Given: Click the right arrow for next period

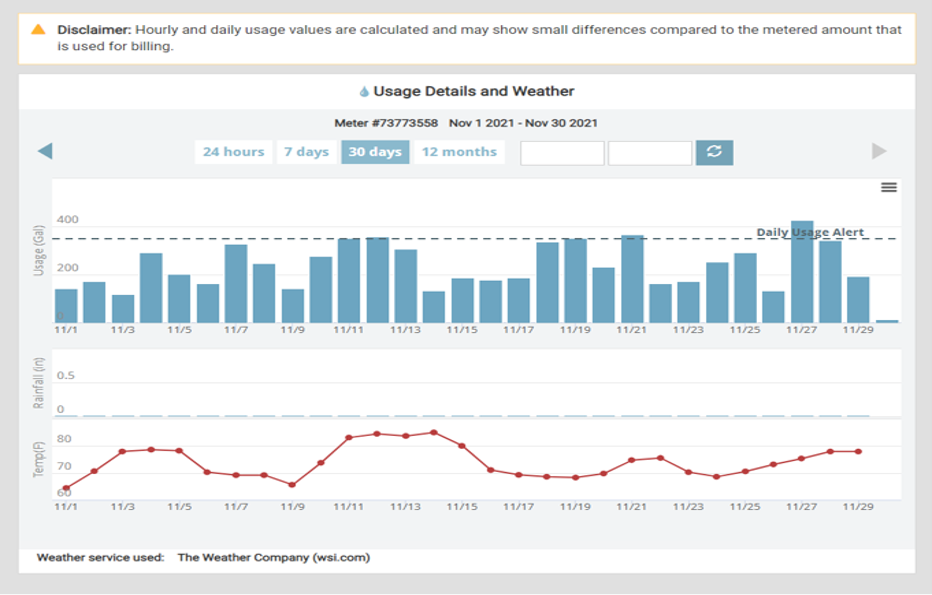Looking at the screenshot, I should click(x=879, y=151).
